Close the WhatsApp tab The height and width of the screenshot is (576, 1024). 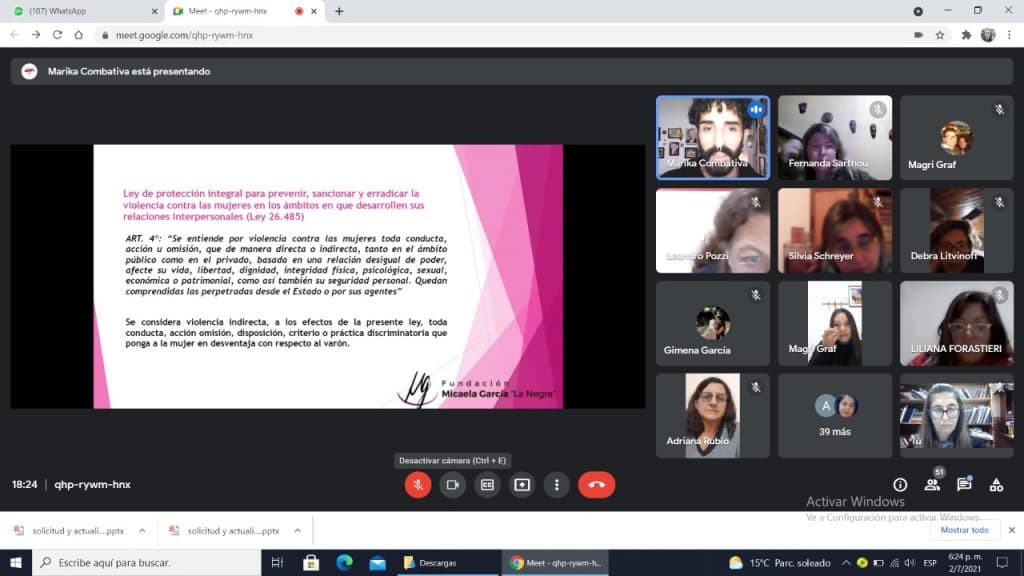[x=155, y=11]
